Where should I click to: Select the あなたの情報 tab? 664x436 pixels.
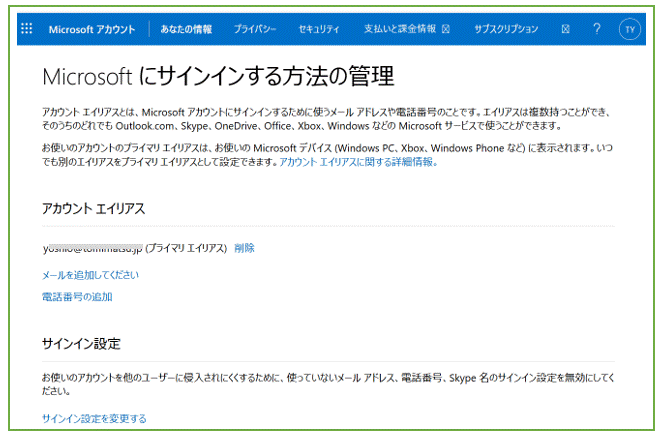[x=186, y=30]
